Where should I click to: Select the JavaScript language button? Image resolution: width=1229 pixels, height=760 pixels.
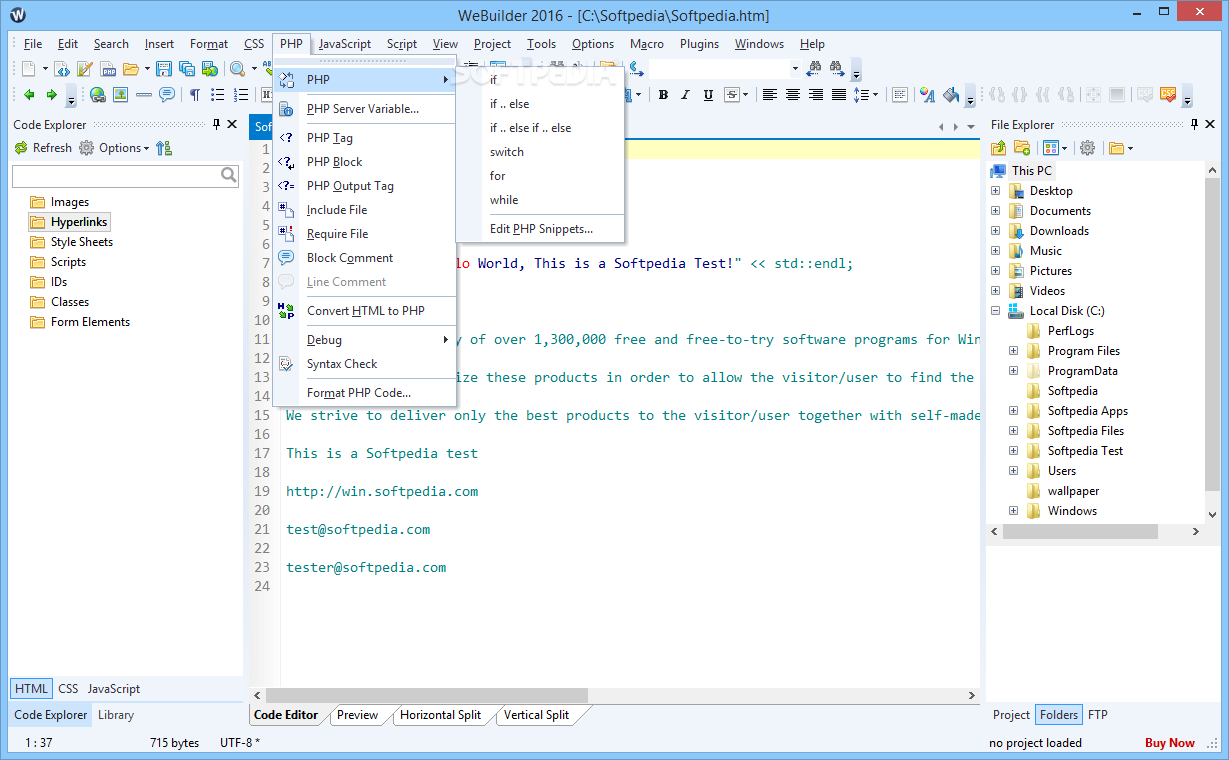click(x=114, y=689)
